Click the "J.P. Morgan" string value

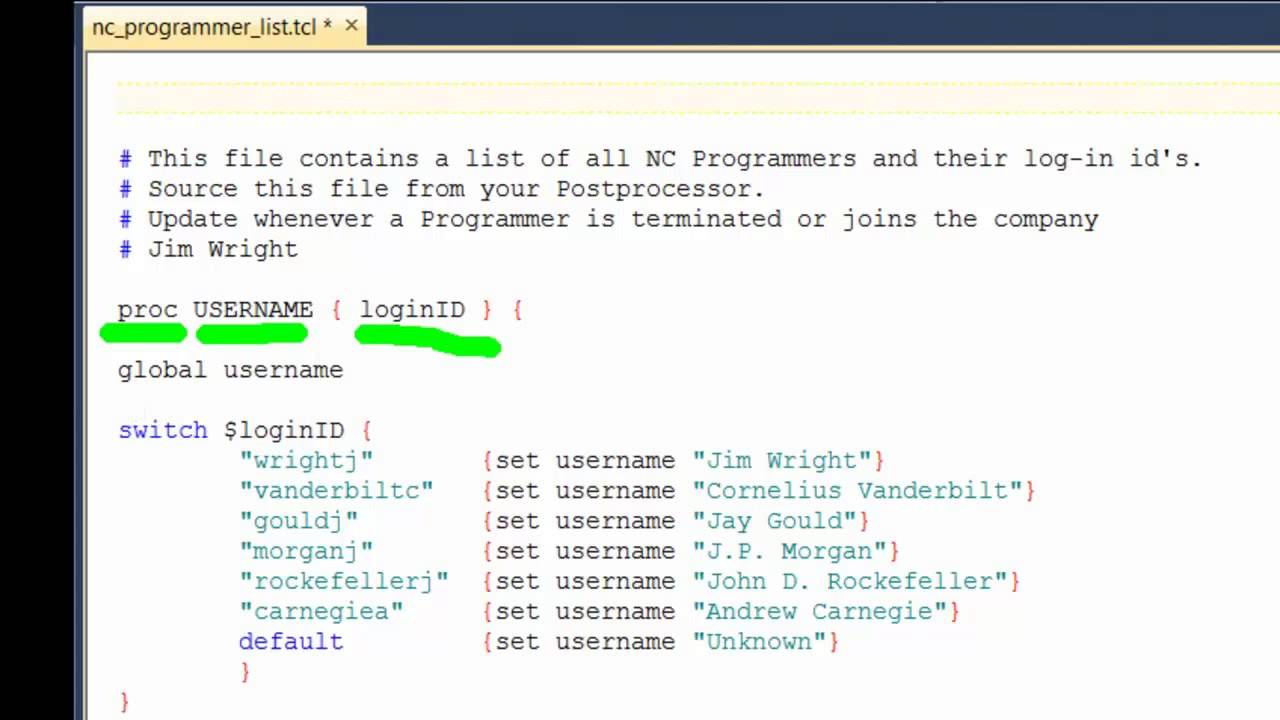(790, 551)
